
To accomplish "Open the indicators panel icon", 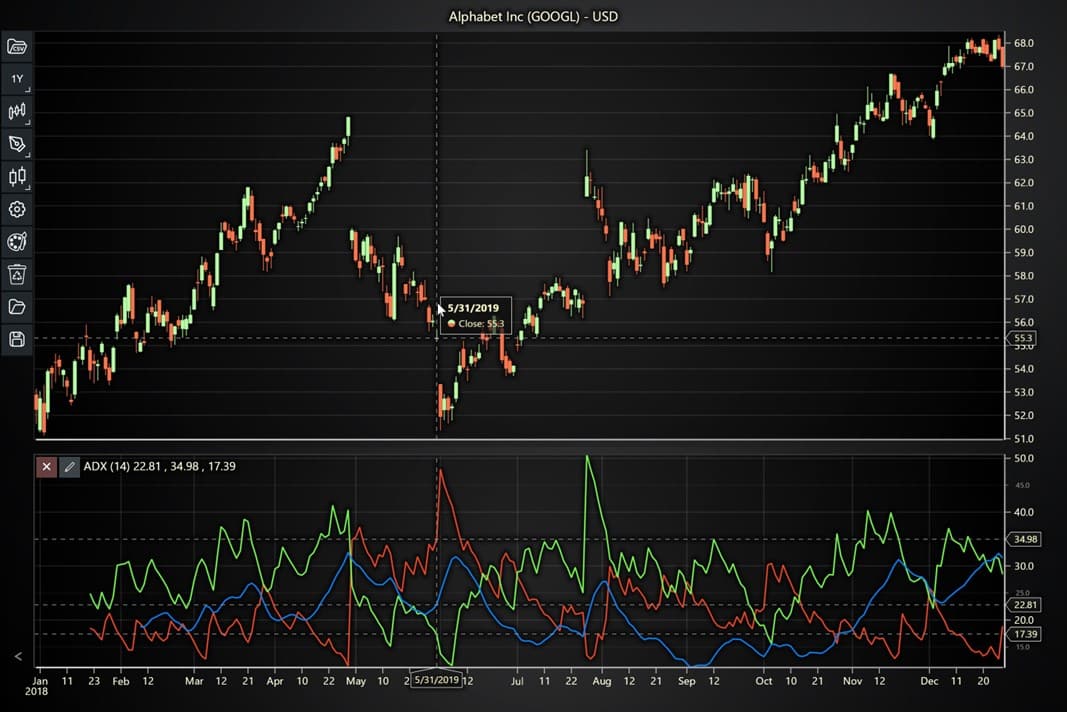I will [x=17, y=111].
